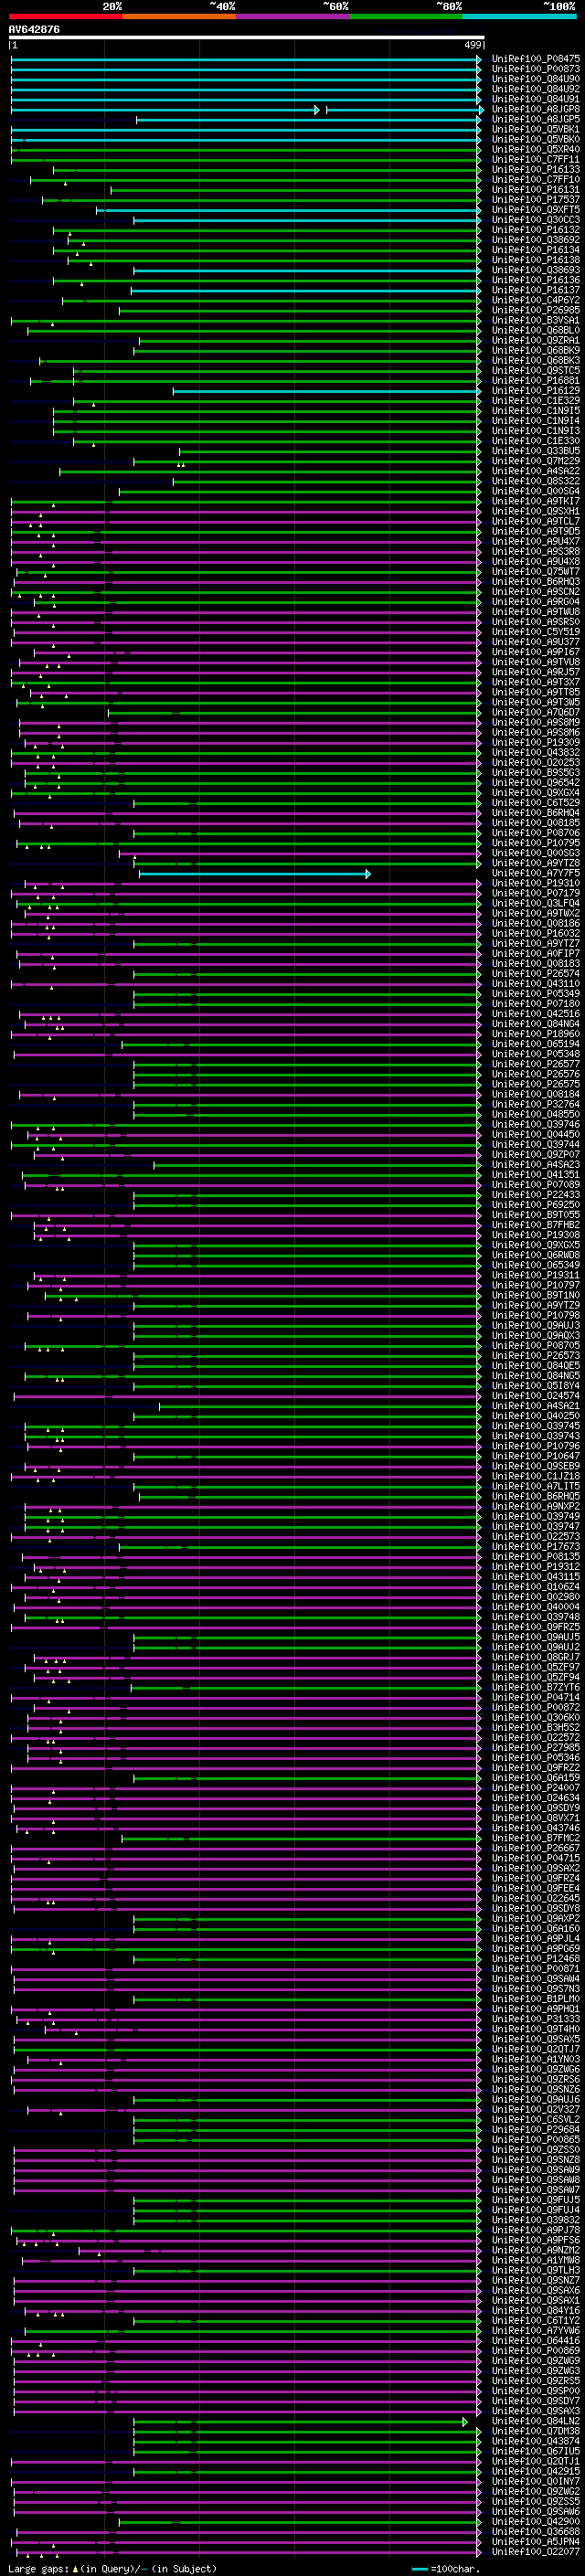The image size is (585, 2576).
Task: Select the UniRef100_Q5XR40 label
Action: click(x=536, y=149)
